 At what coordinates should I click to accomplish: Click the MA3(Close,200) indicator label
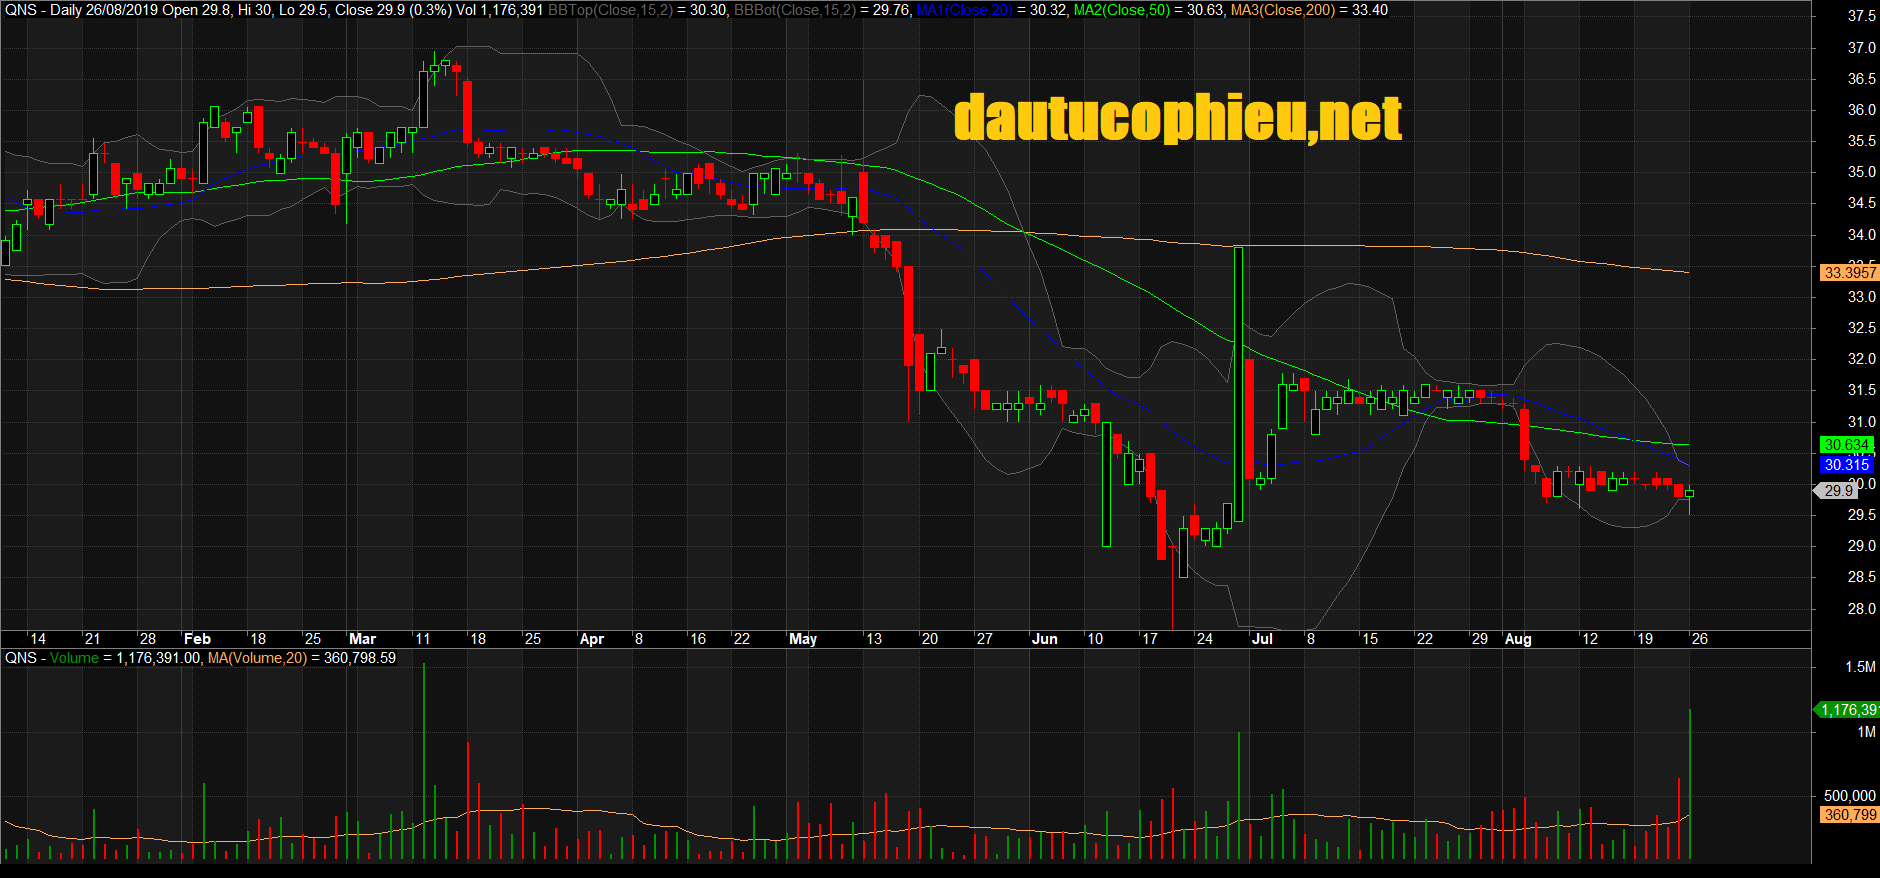[x=1282, y=10]
